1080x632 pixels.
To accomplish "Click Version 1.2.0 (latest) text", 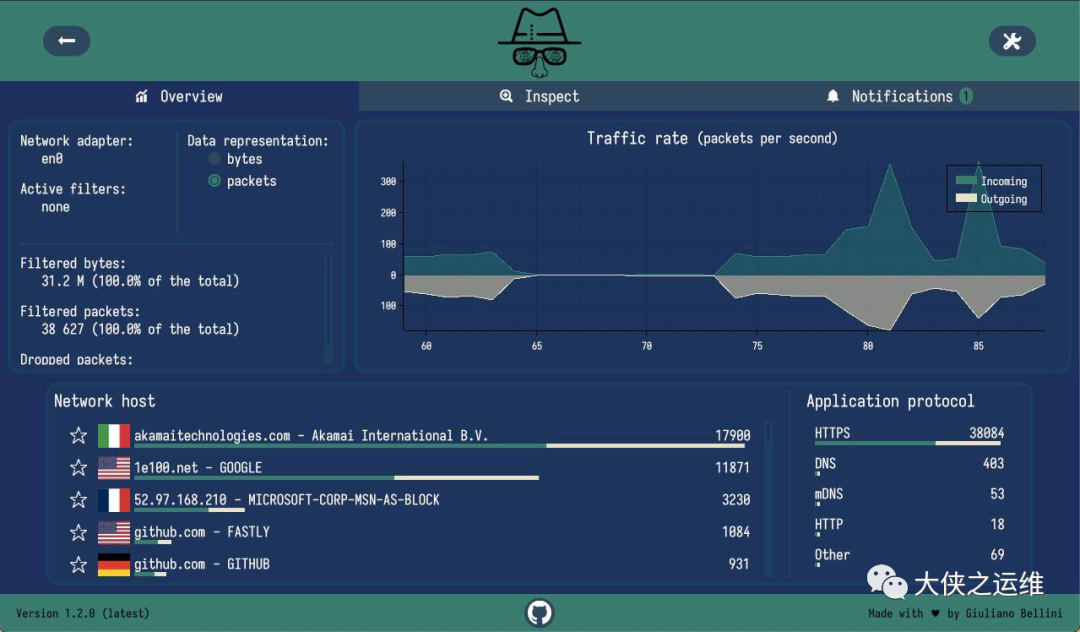I will 83,613.
